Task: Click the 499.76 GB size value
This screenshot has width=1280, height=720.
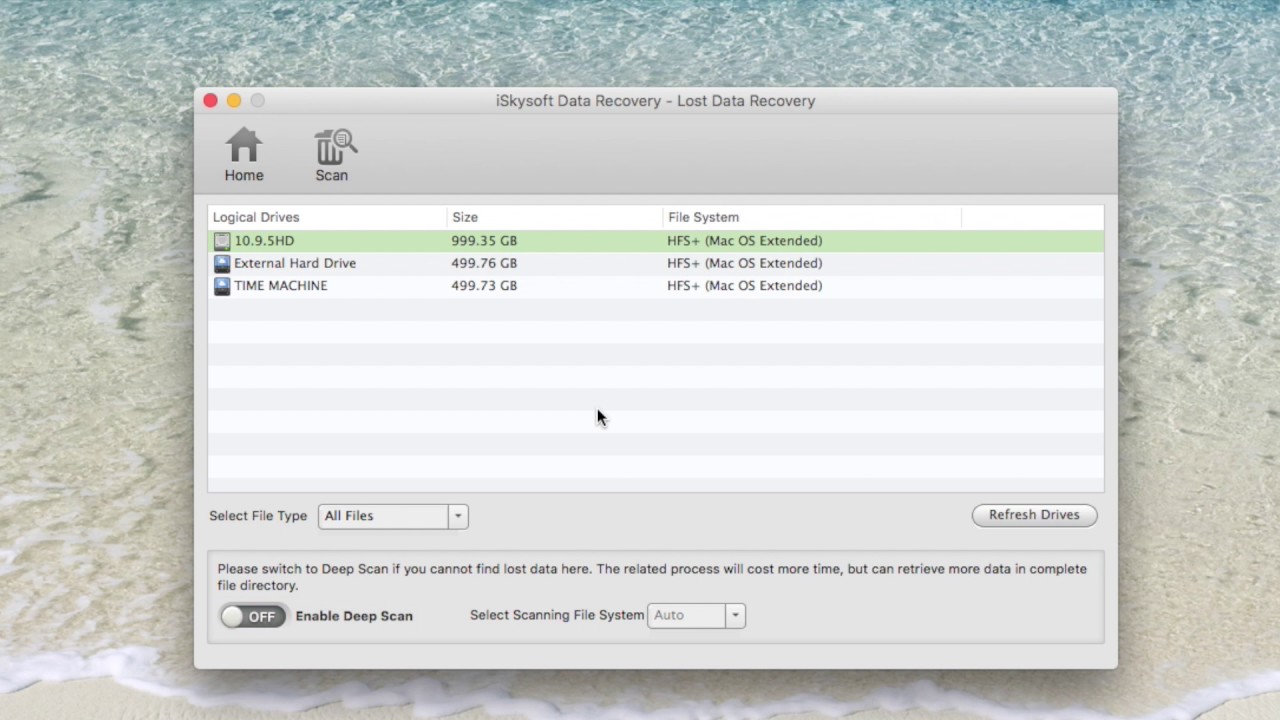Action: click(x=484, y=263)
